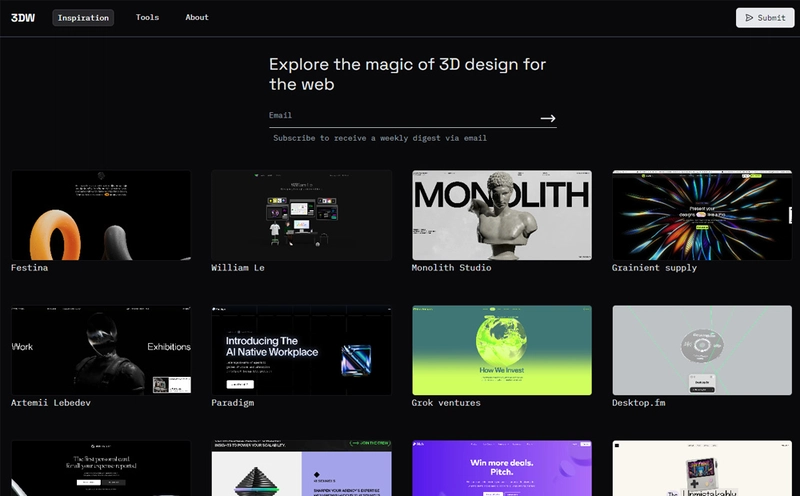
Task: Go to the About page
Action: coord(197,17)
